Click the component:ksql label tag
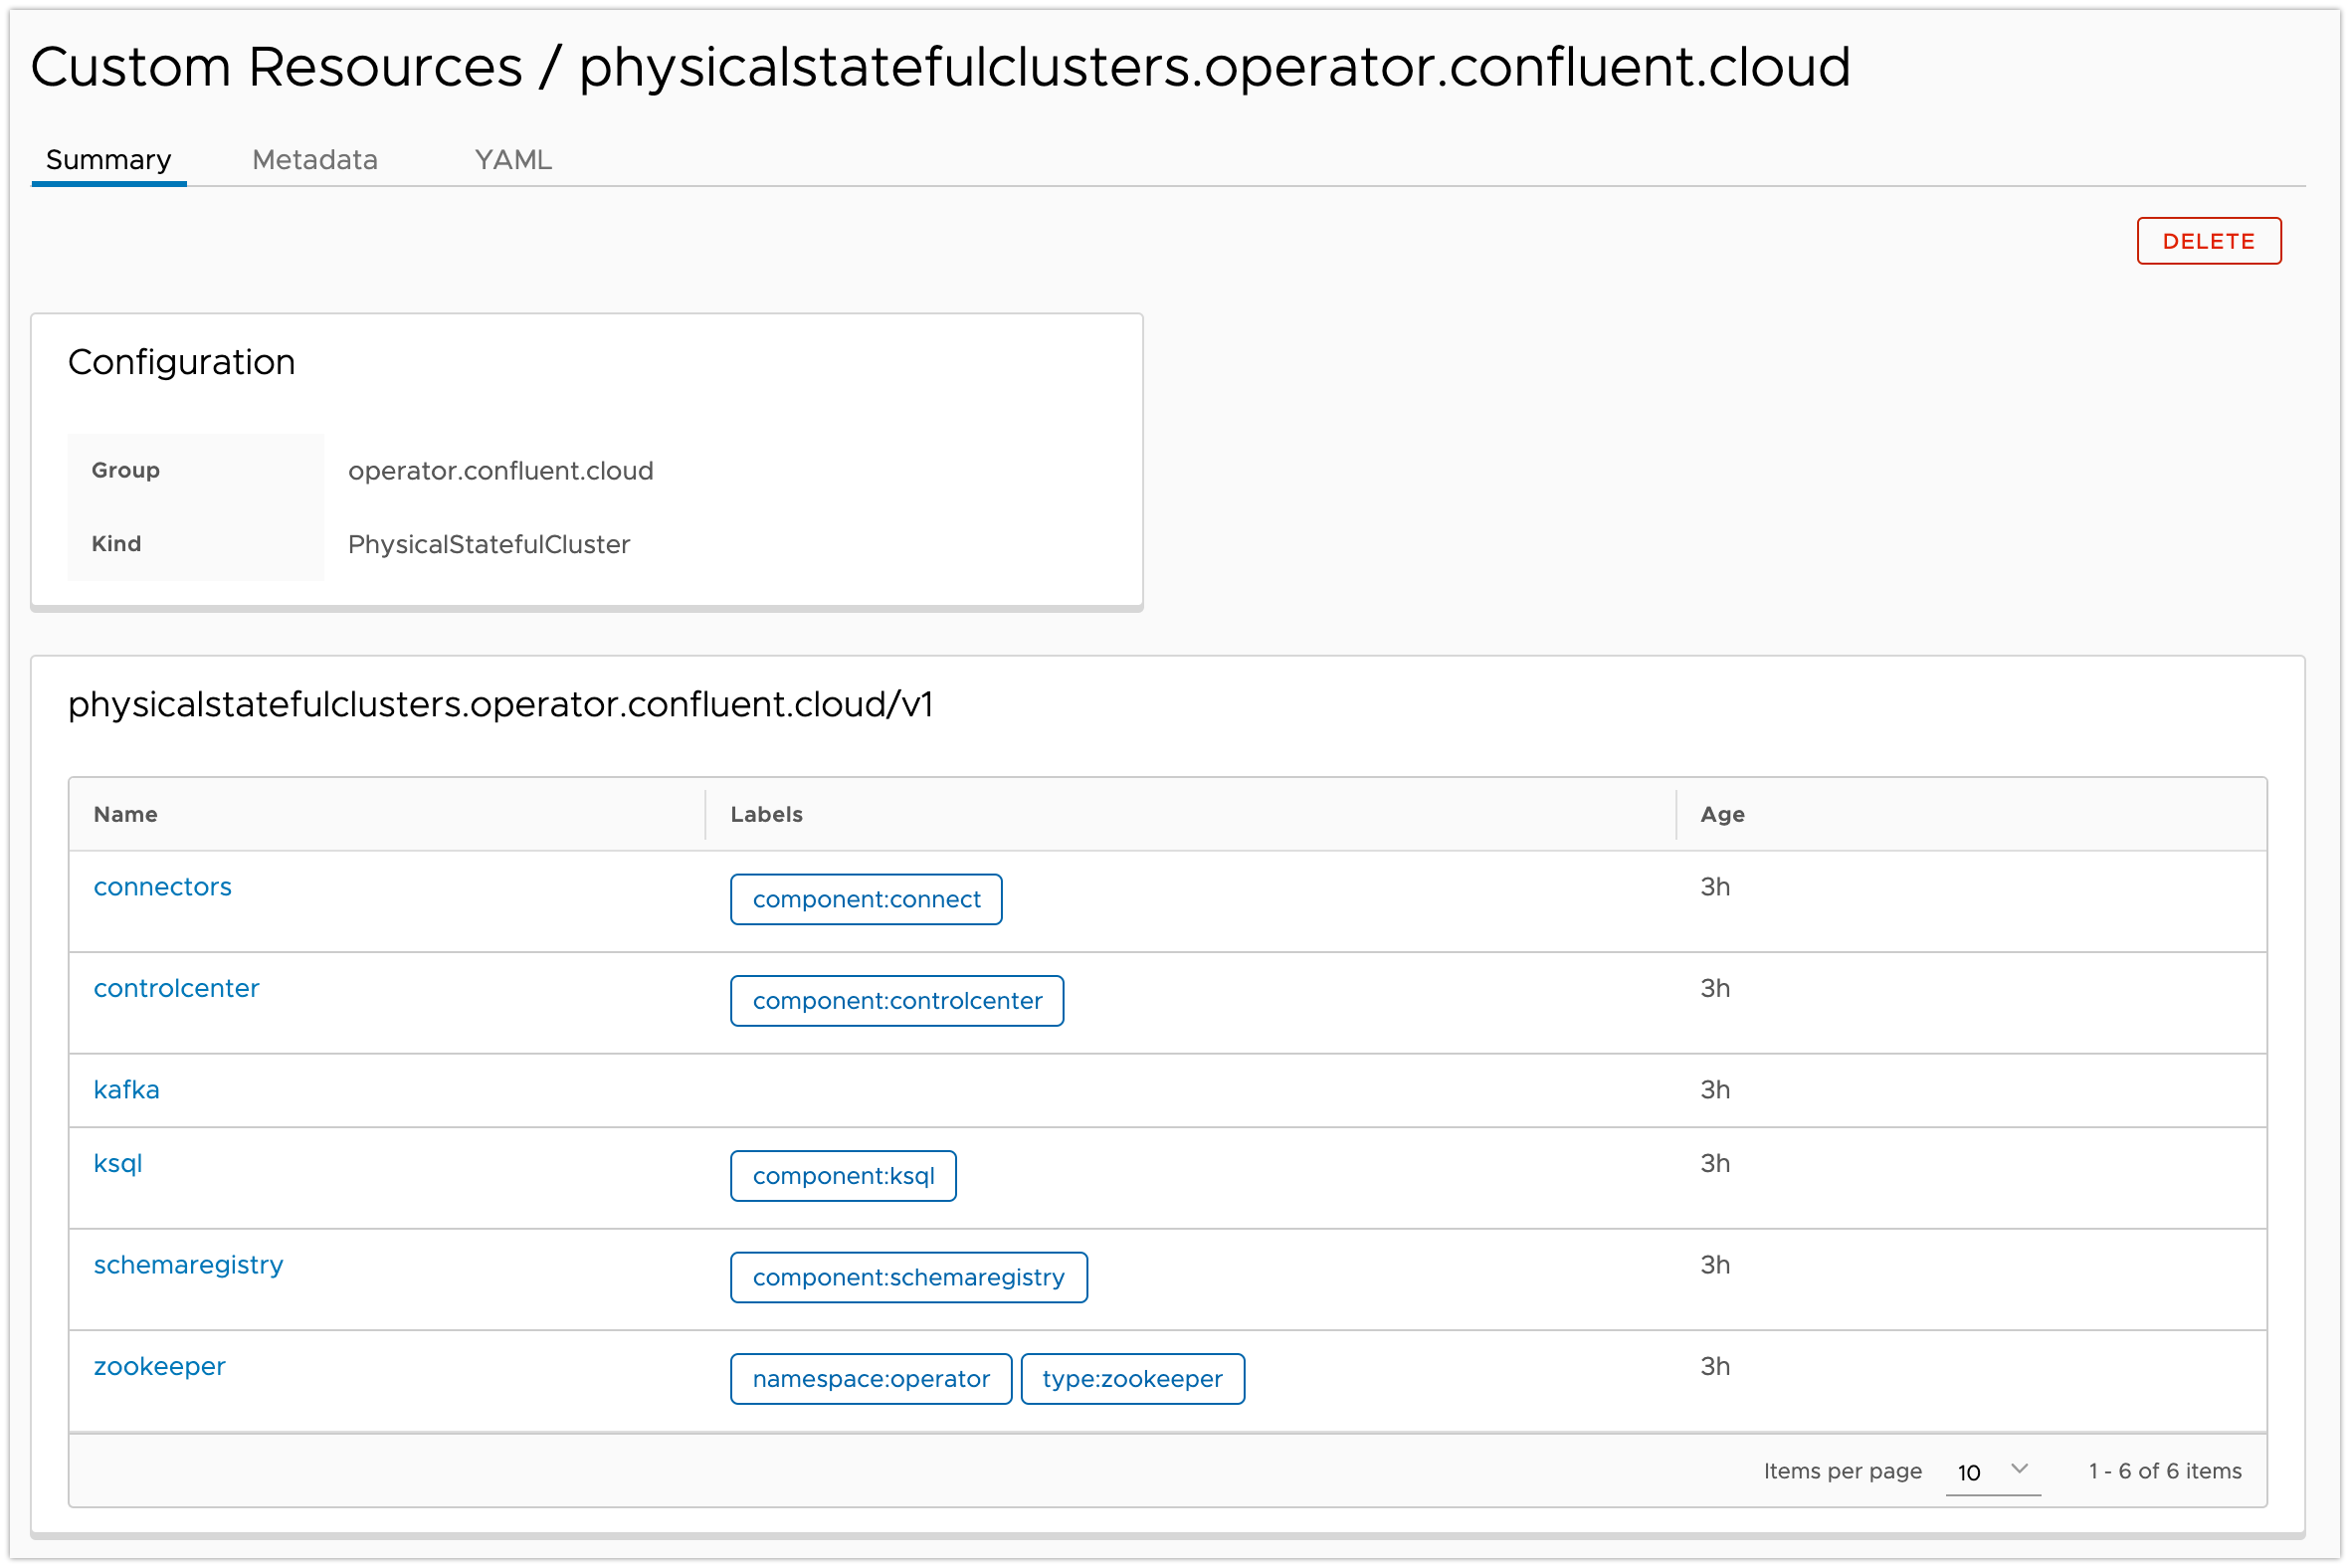 pos(843,1175)
